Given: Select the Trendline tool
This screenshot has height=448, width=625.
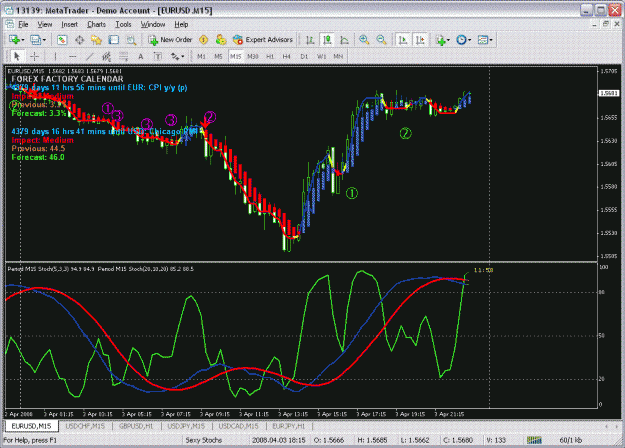Looking at the screenshot, I should [90, 57].
